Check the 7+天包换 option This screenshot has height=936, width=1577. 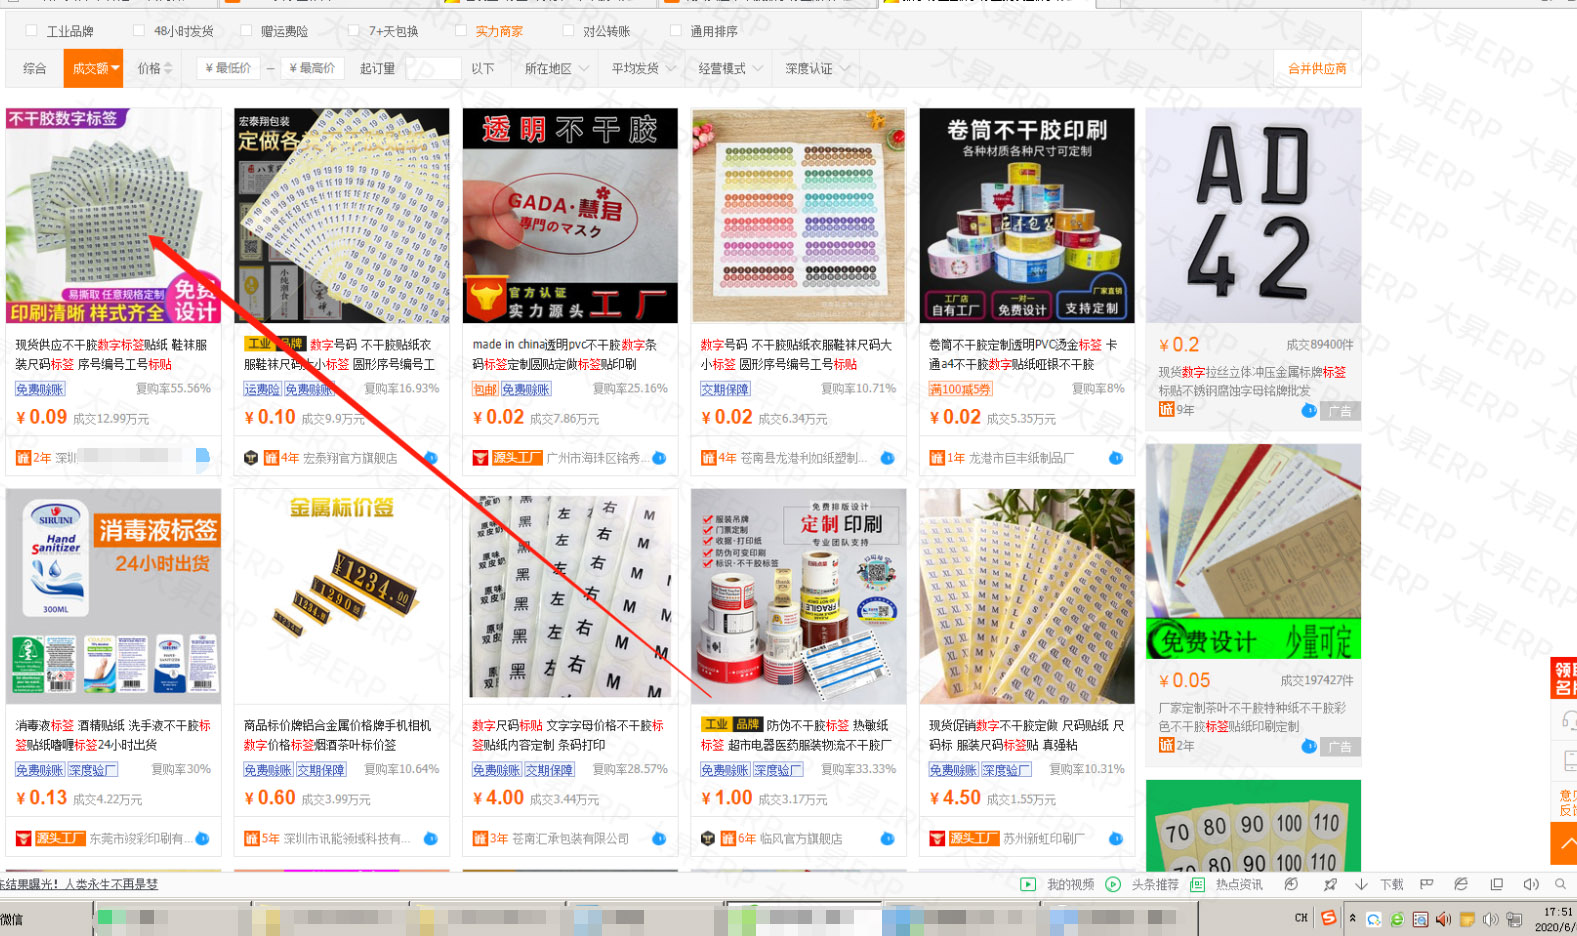[x=354, y=31]
